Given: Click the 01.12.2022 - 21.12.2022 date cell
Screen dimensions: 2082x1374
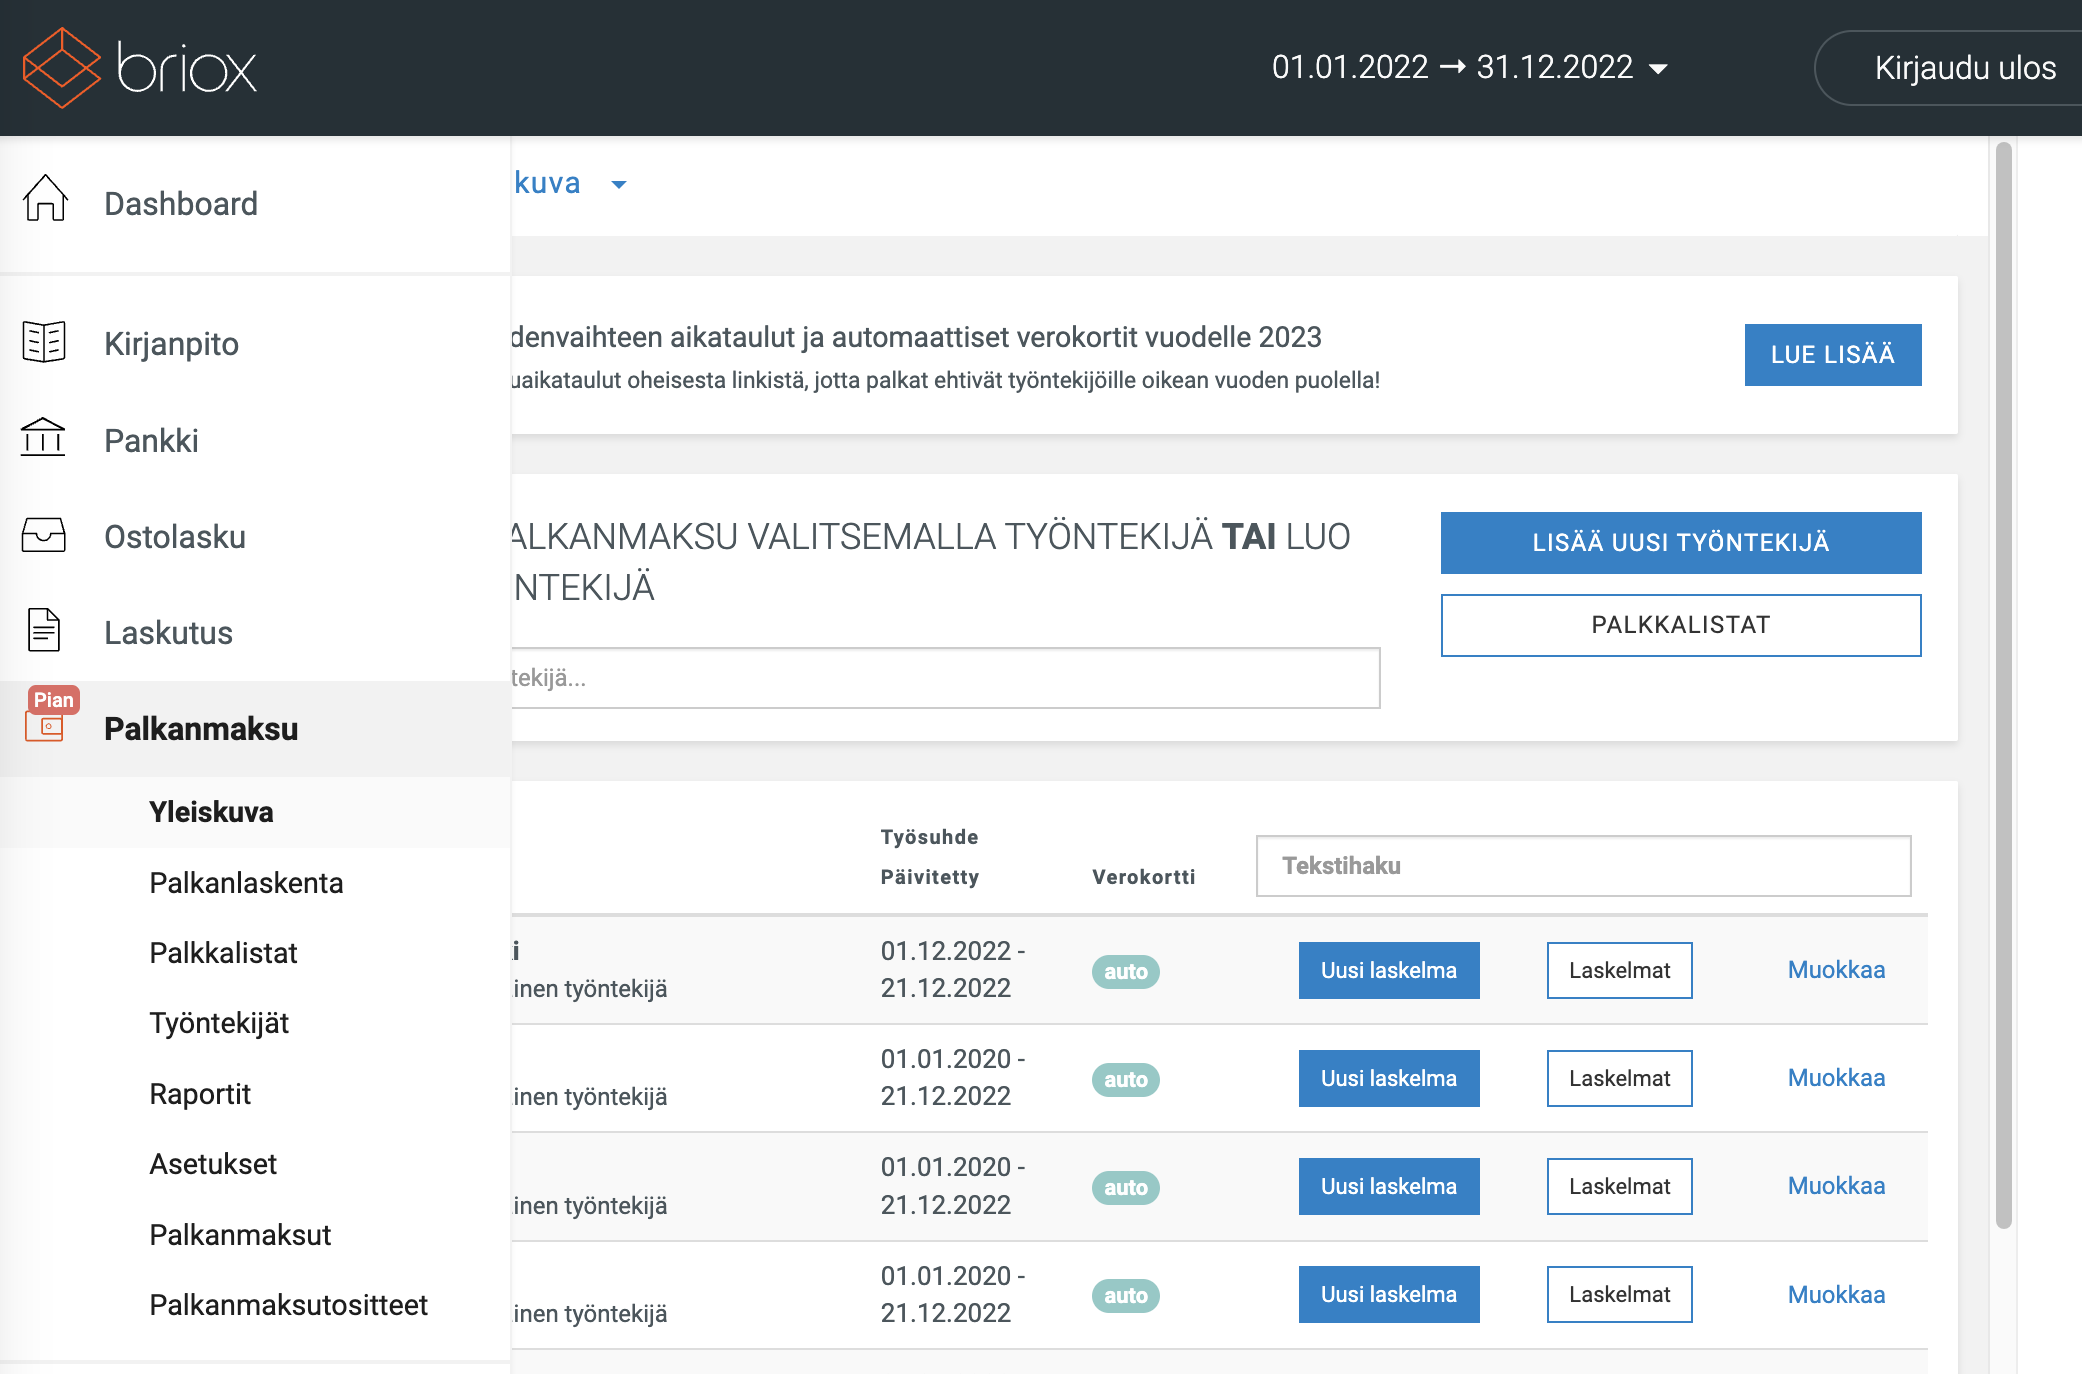Looking at the screenshot, I should (952, 969).
